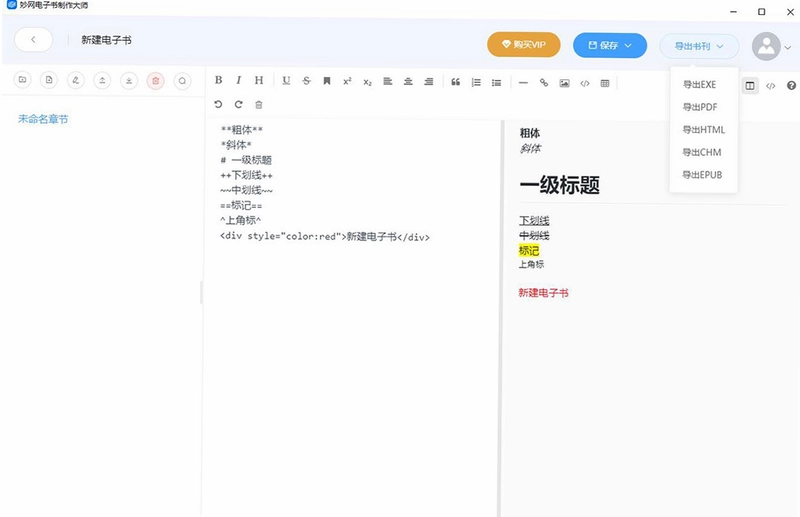Click the red 新建电子书 preview text
The width and height of the screenshot is (800, 517).
click(543, 292)
